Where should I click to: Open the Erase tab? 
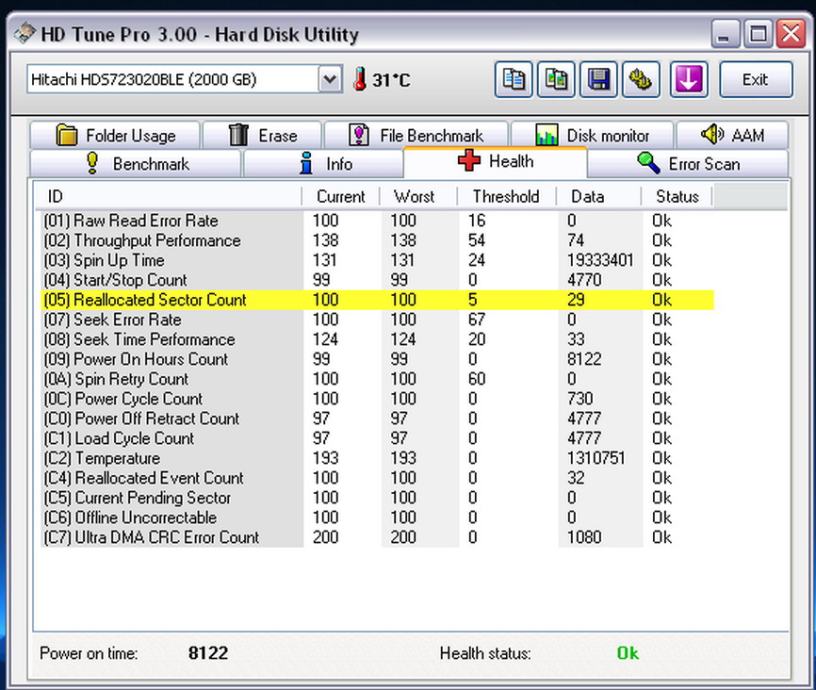pyautogui.click(x=262, y=135)
